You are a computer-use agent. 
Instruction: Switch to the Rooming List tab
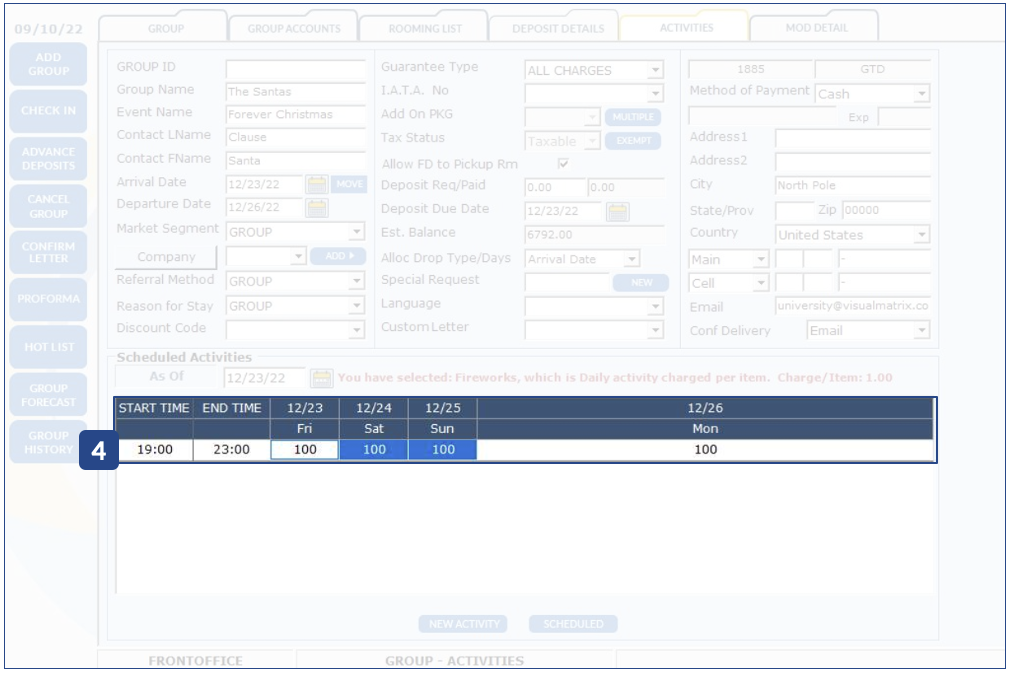click(x=425, y=28)
